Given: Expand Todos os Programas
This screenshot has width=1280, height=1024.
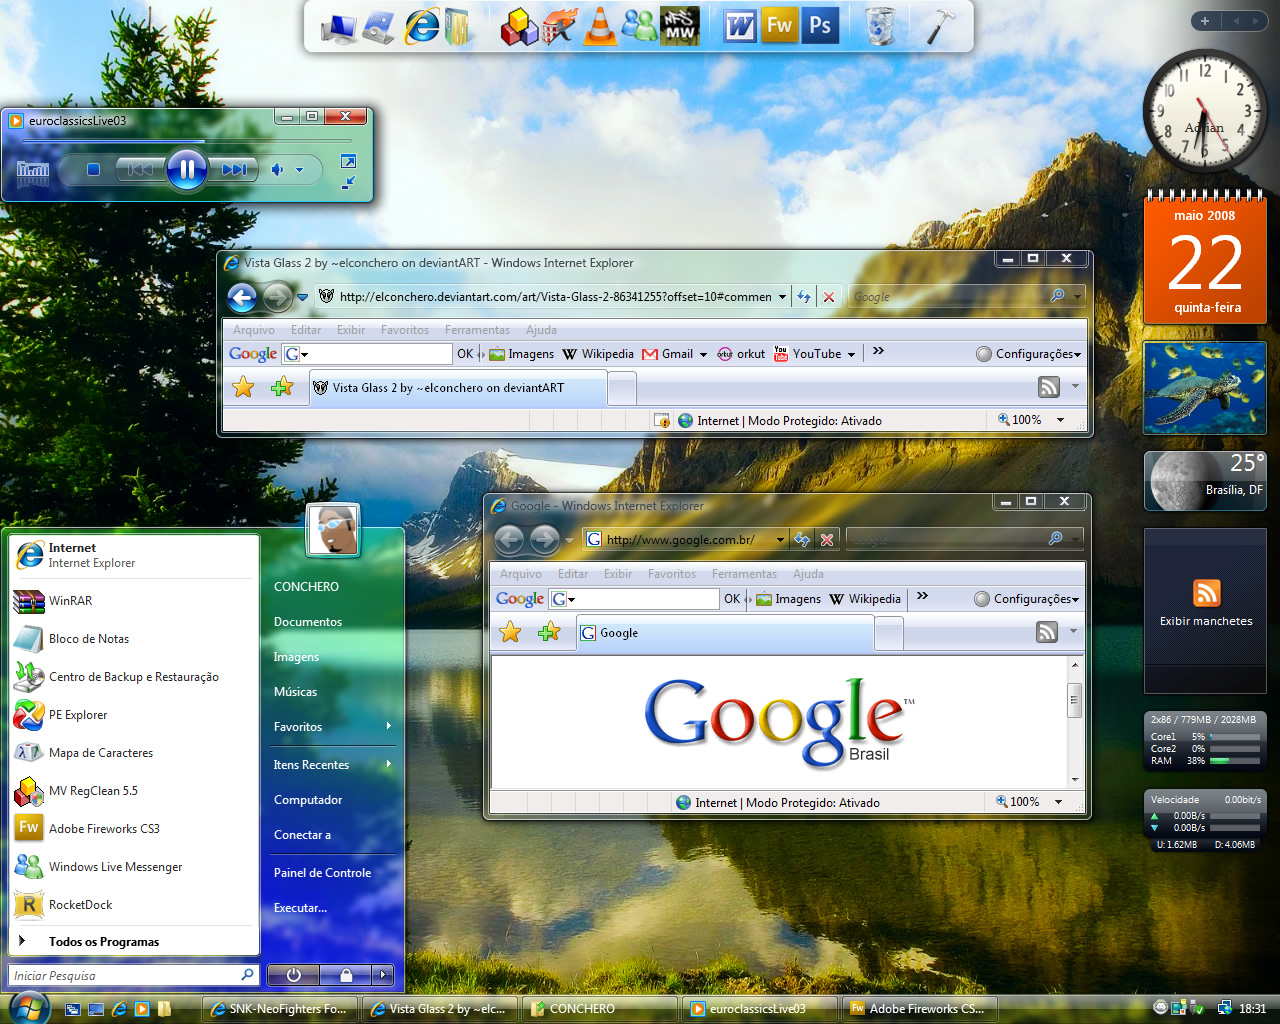Looking at the screenshot, I should (x=134, y=942).
